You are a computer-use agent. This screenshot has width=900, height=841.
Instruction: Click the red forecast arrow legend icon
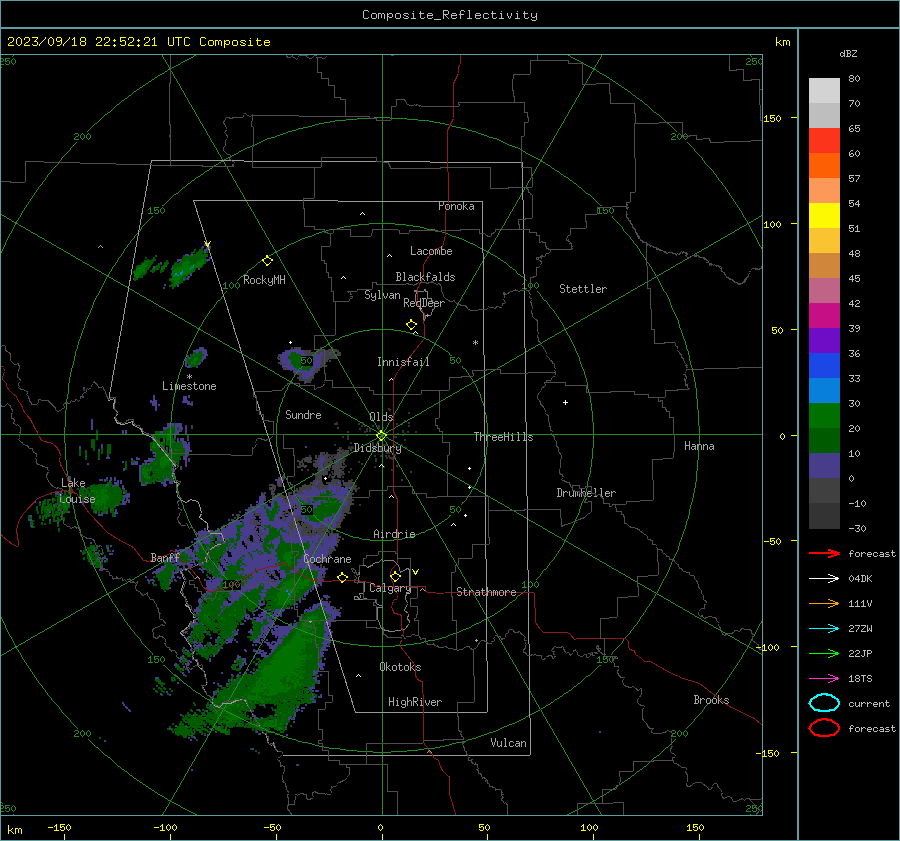pos(824,553)
